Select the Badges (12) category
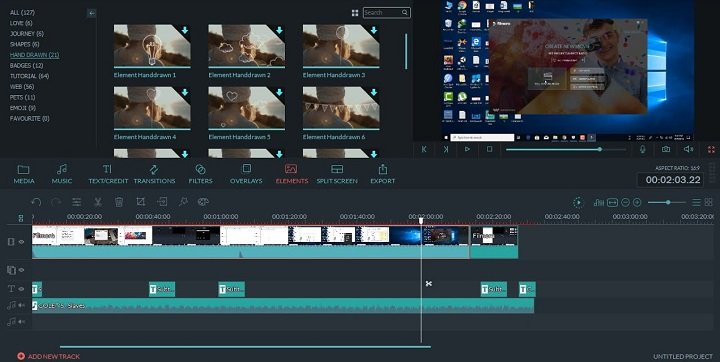 [x=27, y=66]
